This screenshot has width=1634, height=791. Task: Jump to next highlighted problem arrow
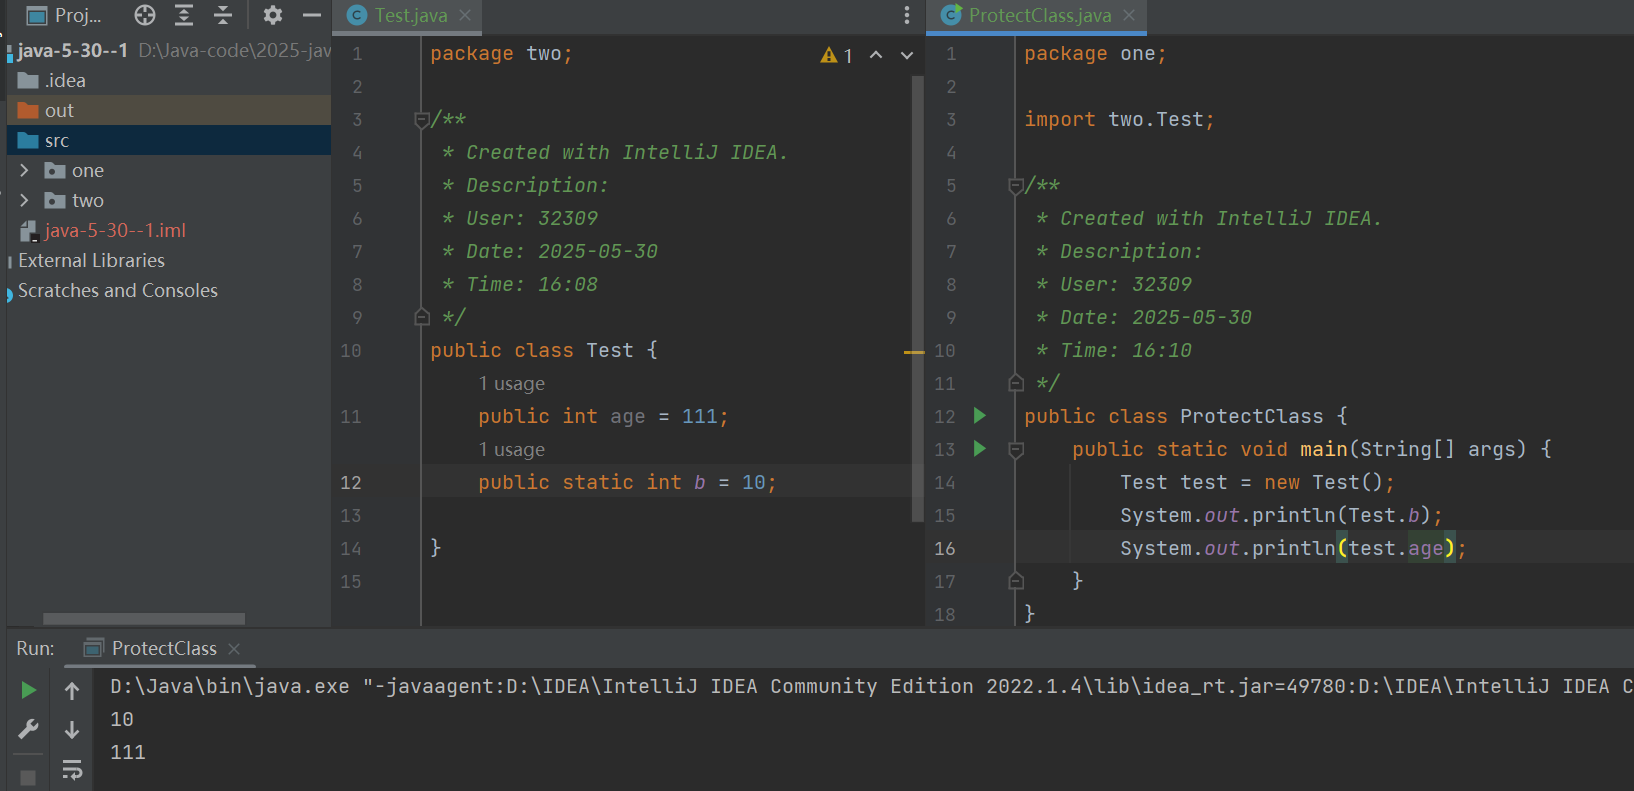click(x=907, y=55)
